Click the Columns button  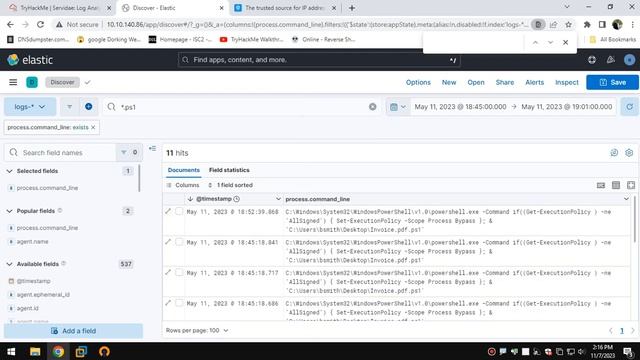pos(183,185)
